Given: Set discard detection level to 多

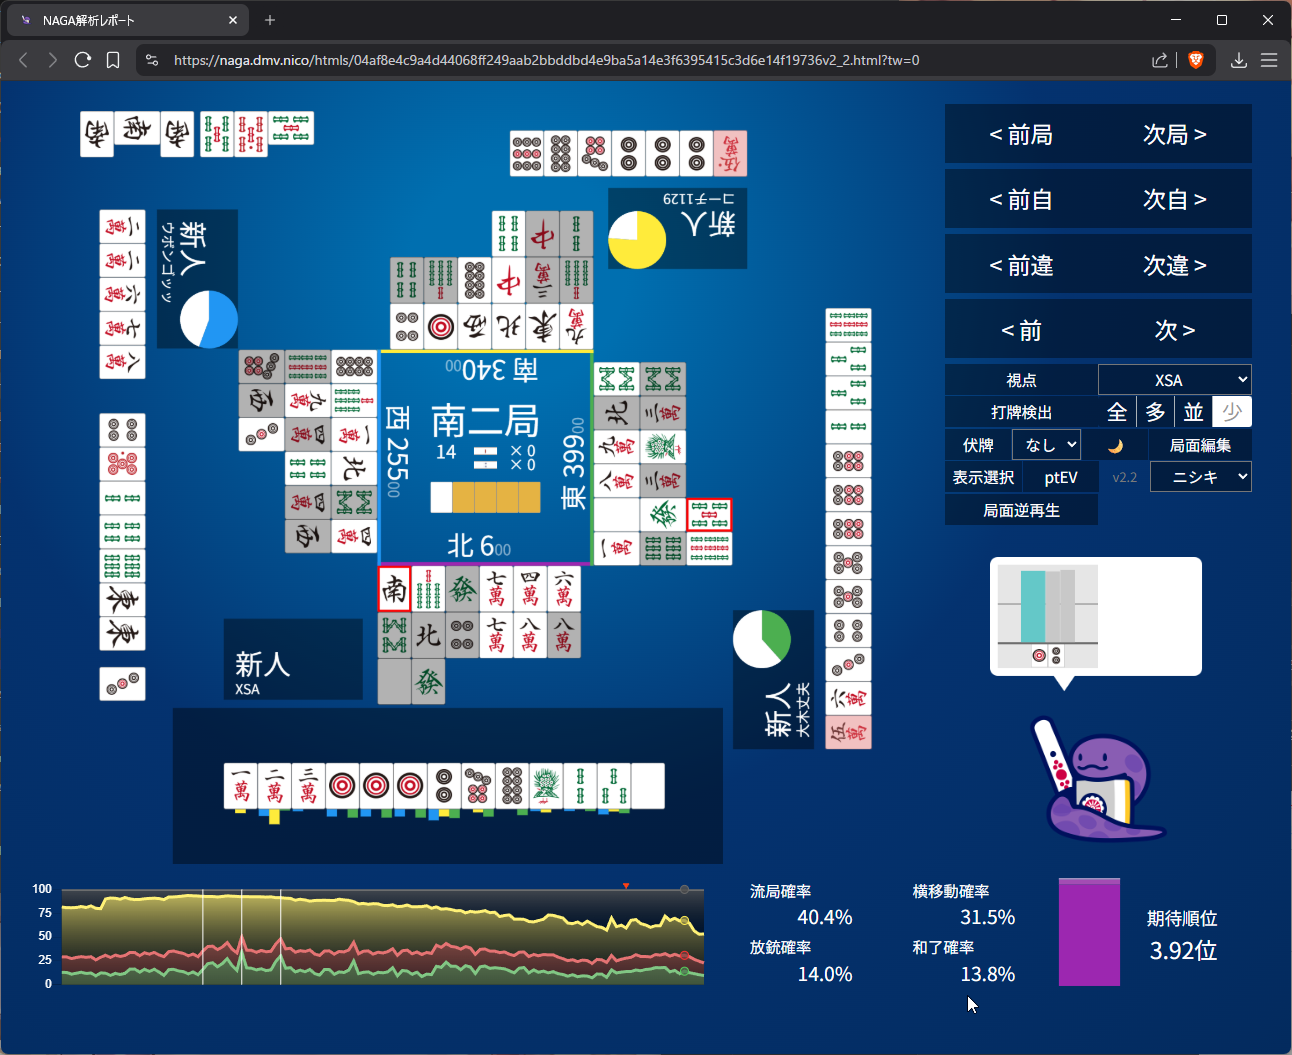Looking at the screenshot, I should click(1155, 412).
